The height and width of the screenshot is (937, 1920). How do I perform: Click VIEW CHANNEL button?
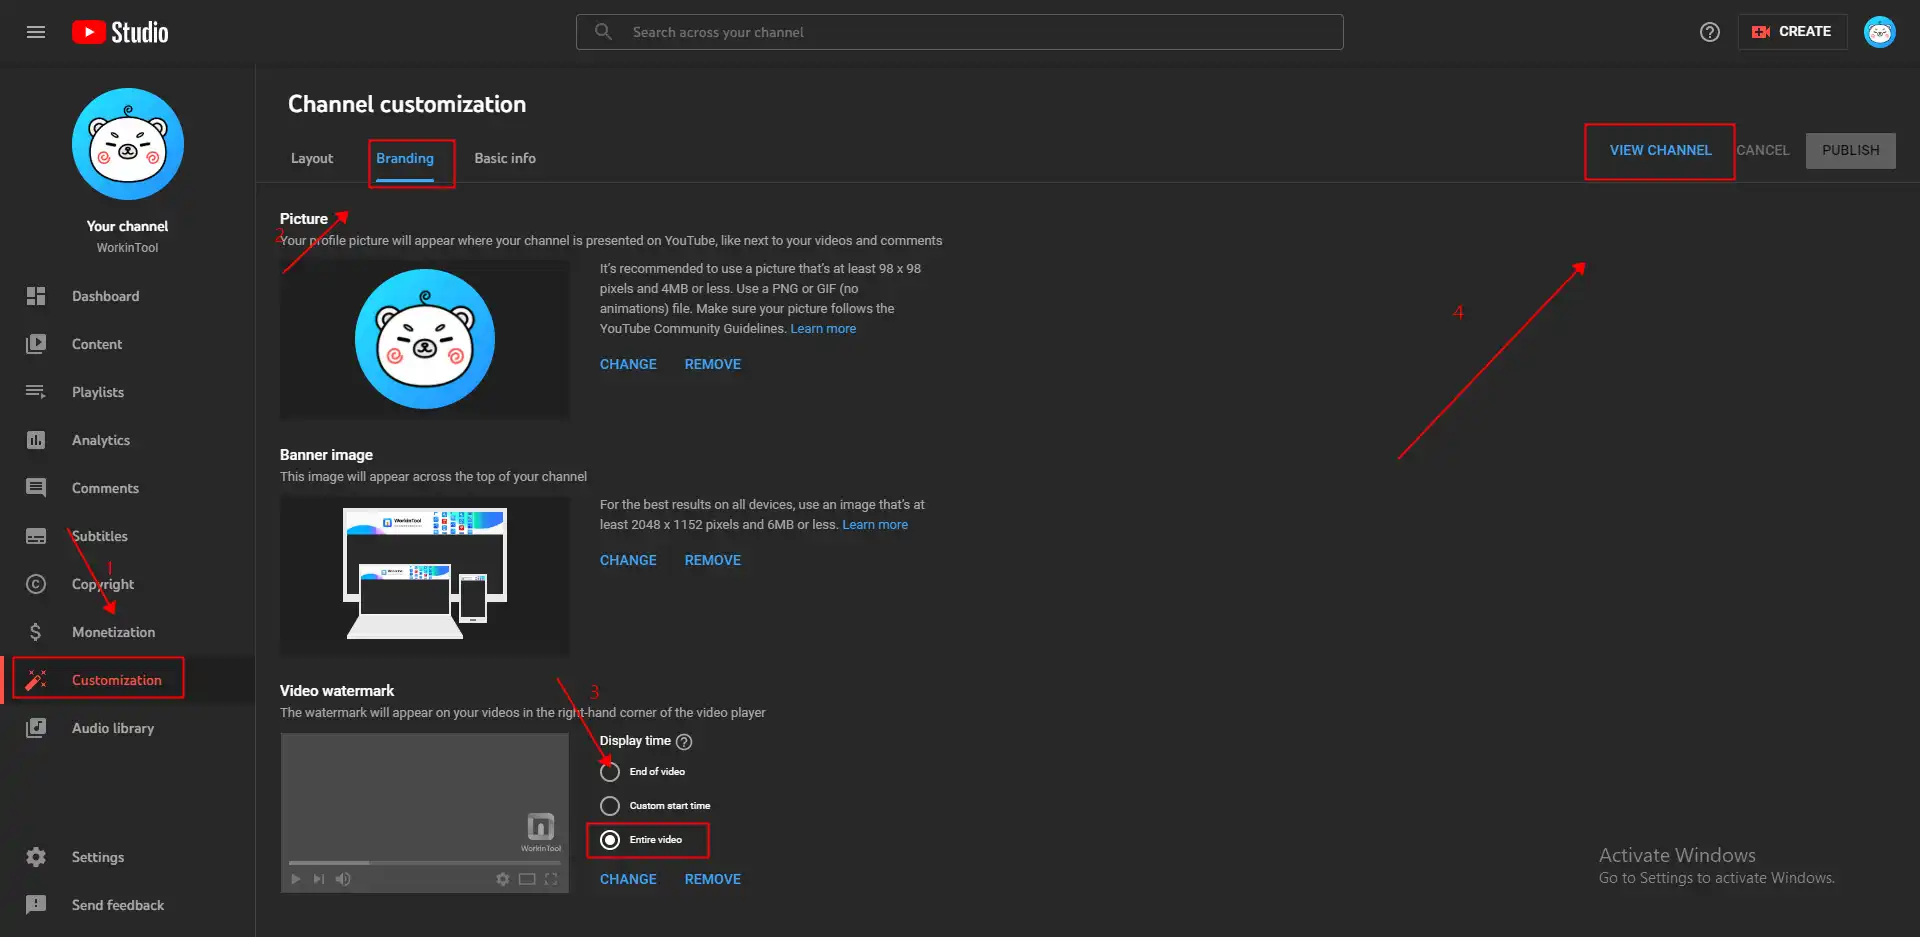[1660, 151]
